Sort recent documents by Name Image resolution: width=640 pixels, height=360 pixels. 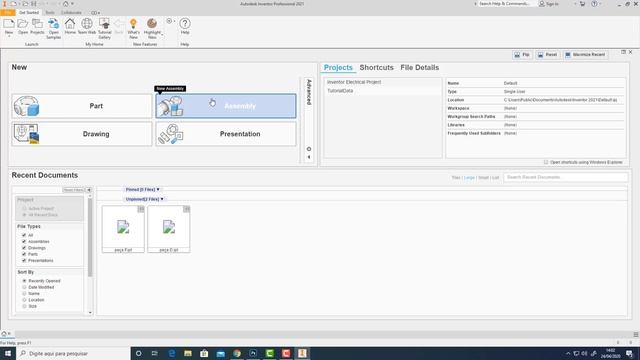click(24, 293)
